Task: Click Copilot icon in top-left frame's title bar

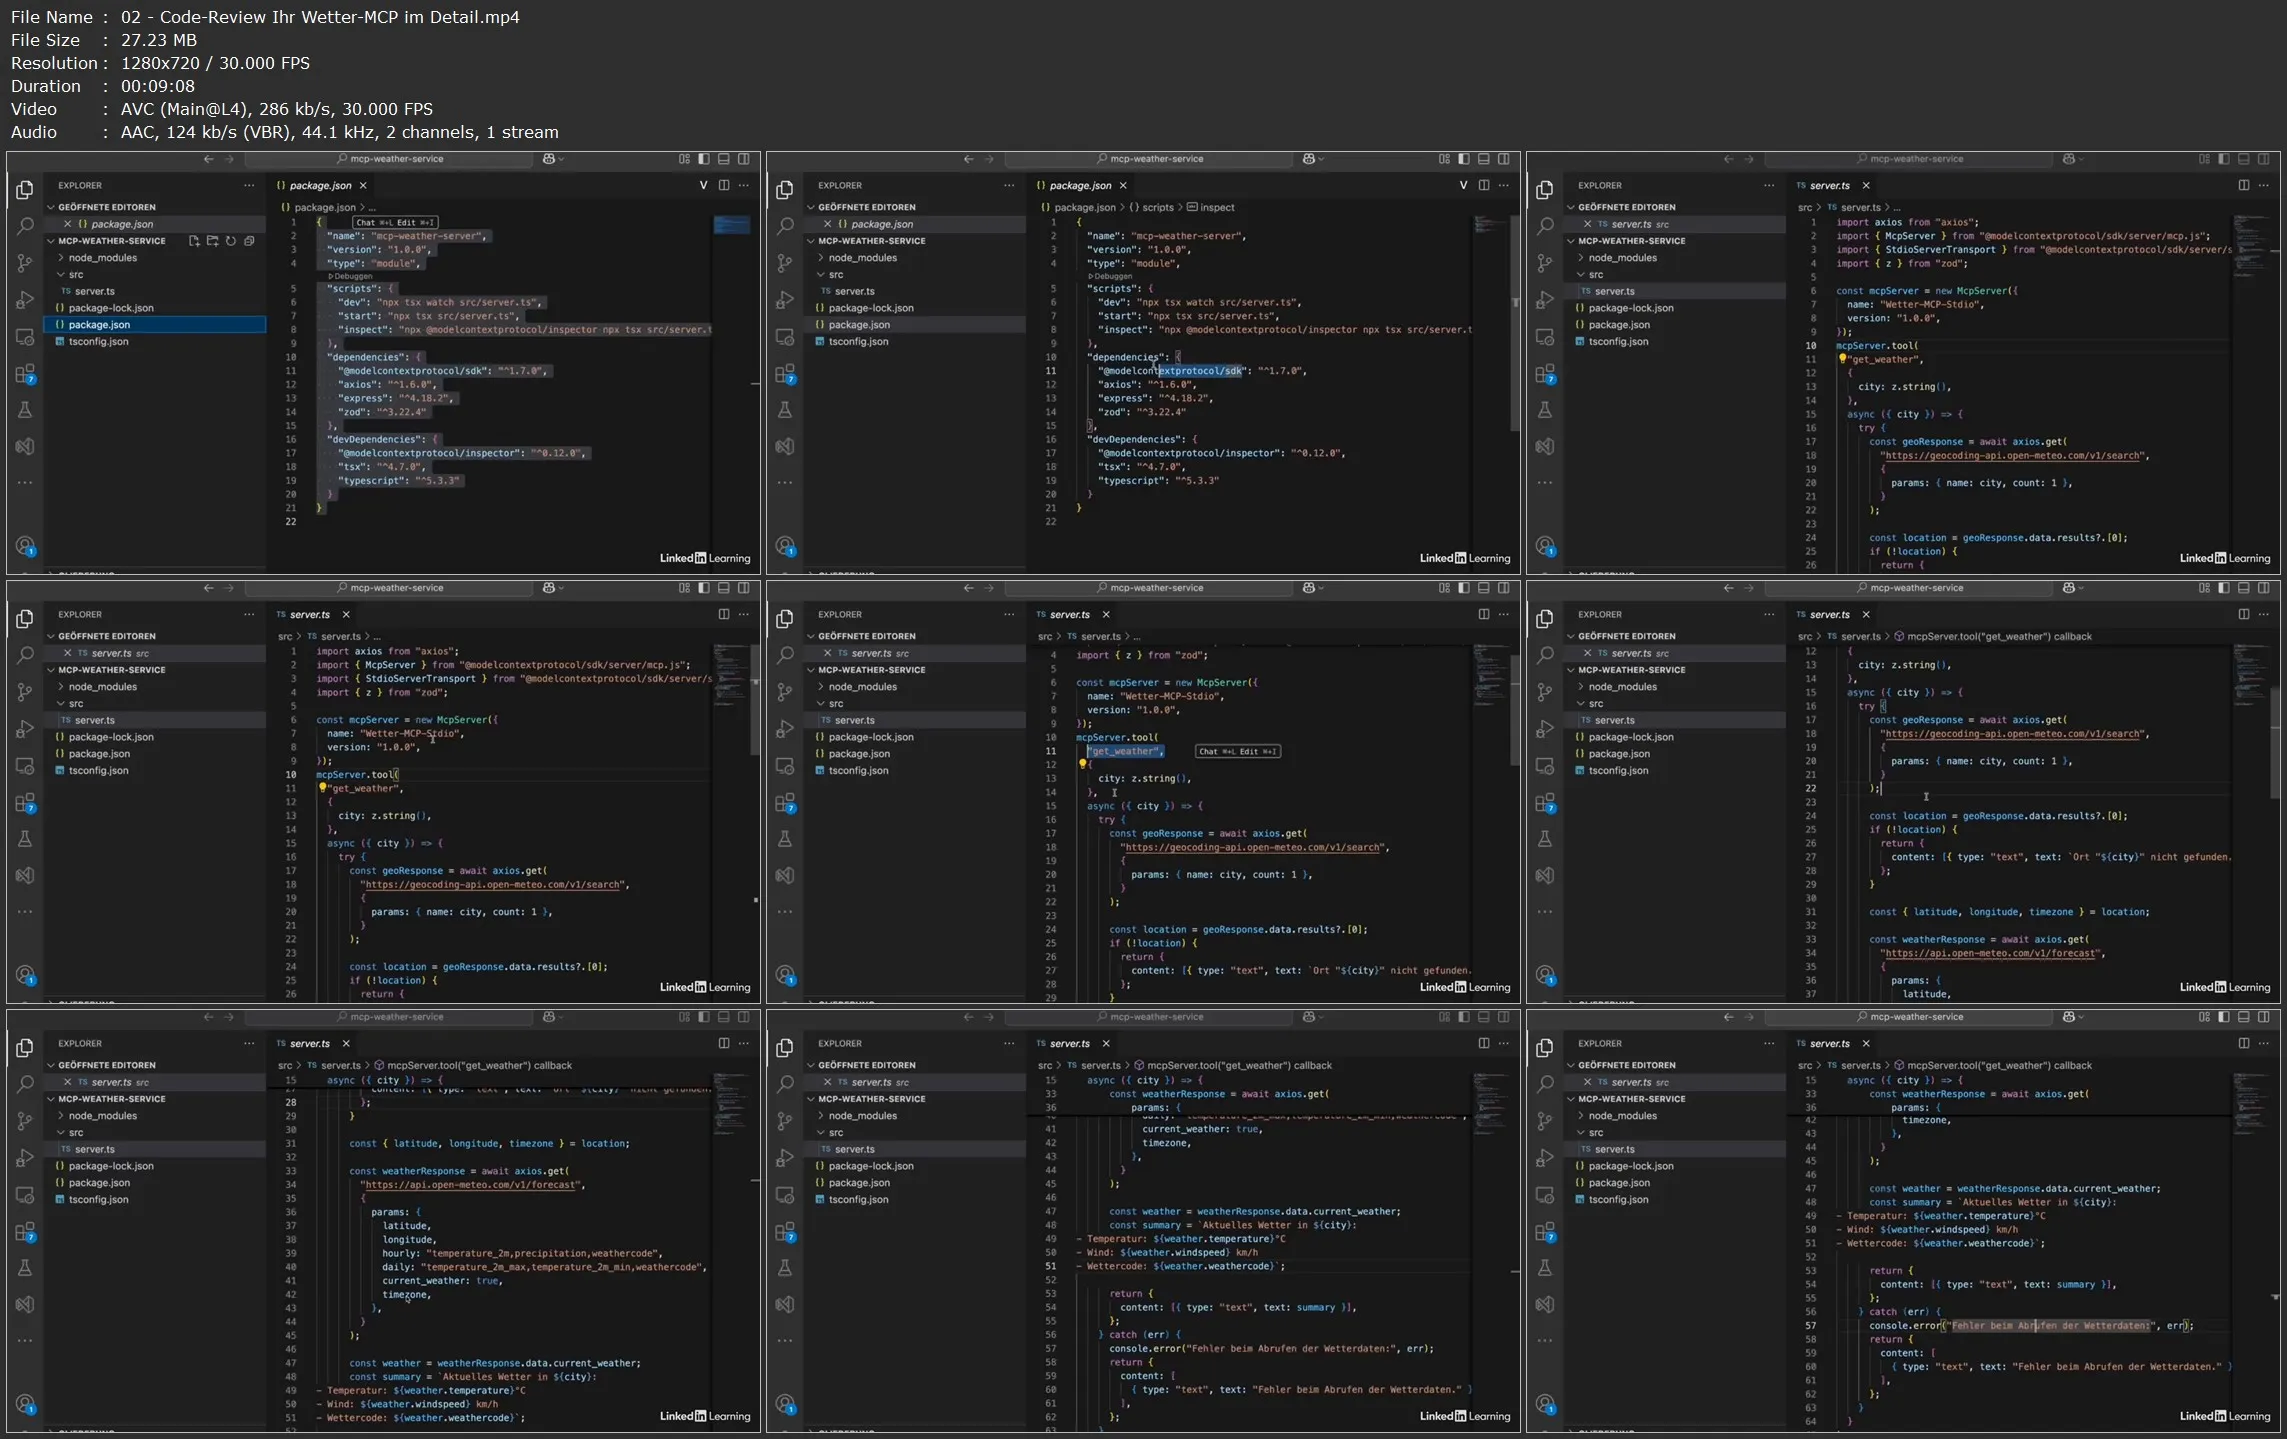Action: coord(548,159)
